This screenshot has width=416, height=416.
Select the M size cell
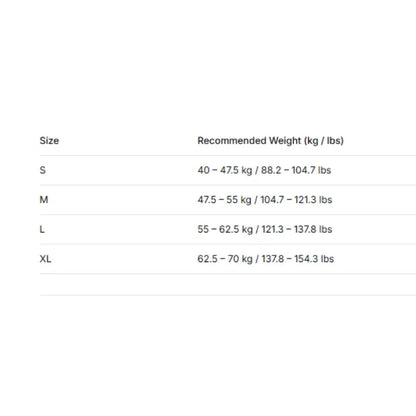point(44,200)
